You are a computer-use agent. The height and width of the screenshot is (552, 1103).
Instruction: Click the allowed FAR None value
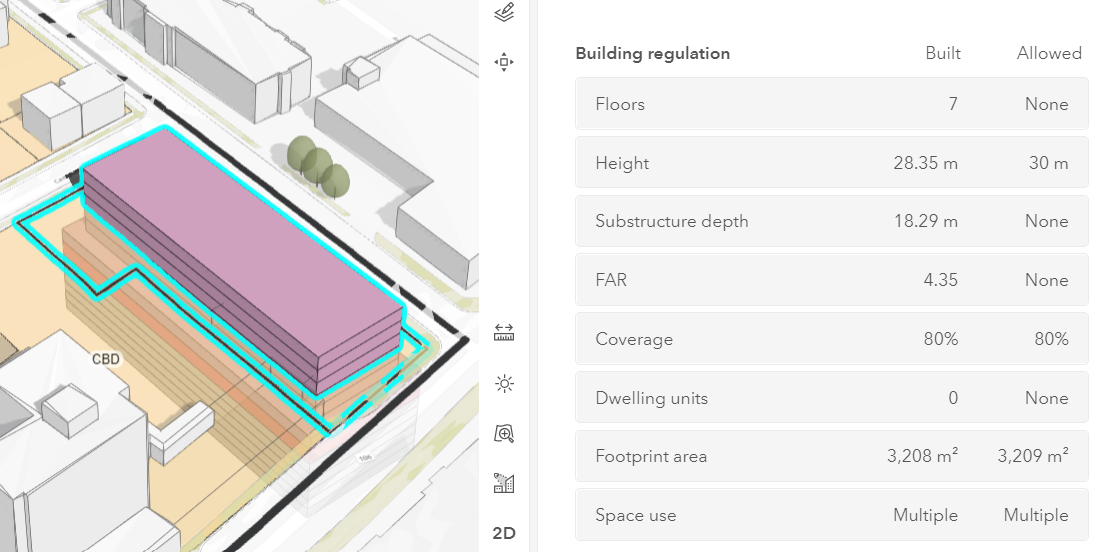click(1047, 280)
